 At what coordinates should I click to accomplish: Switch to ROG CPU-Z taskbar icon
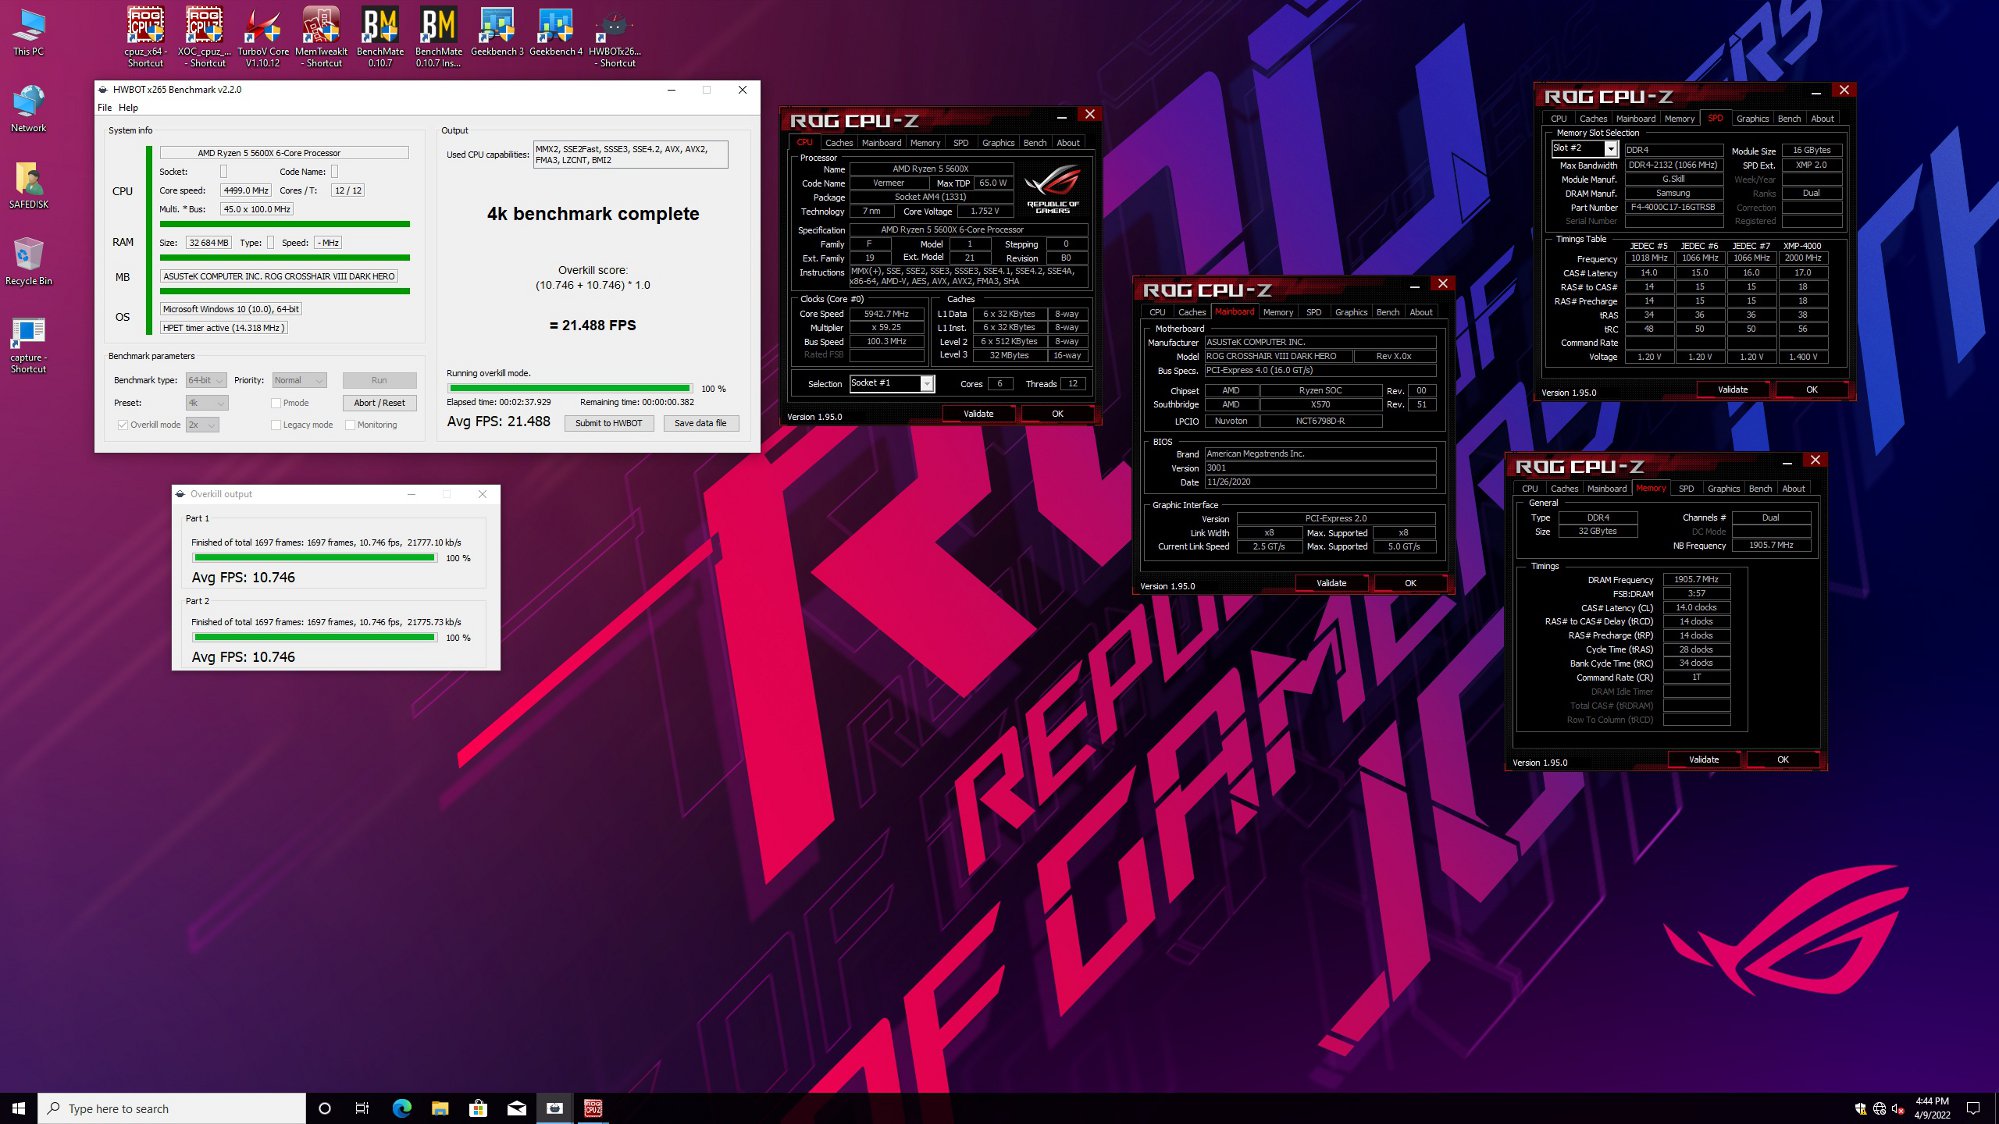point(593,1108)
